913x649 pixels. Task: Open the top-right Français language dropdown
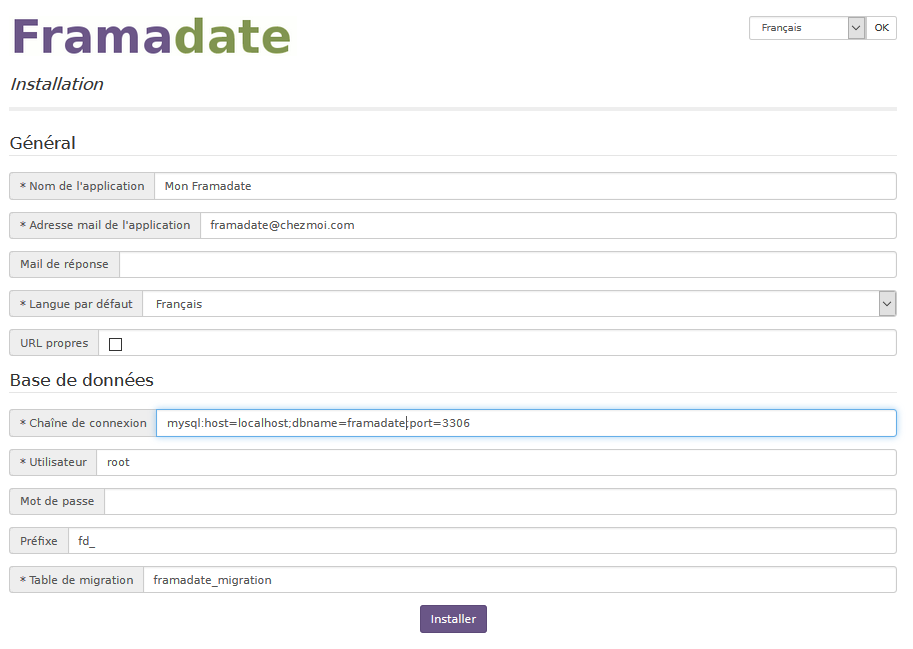807,28
